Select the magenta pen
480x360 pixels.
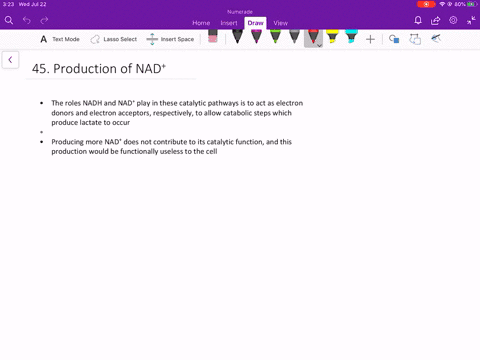(256, 37)
